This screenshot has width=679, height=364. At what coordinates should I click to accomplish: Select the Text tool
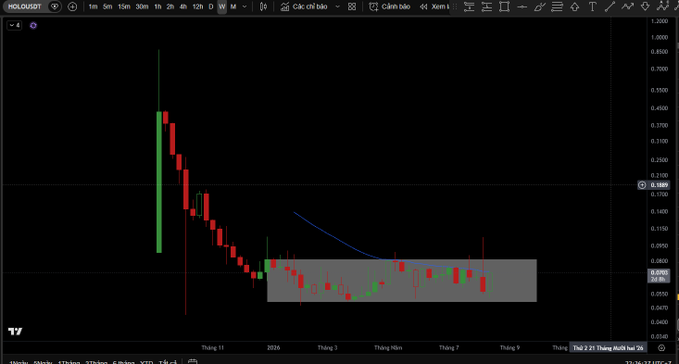(x=592, y=6)
